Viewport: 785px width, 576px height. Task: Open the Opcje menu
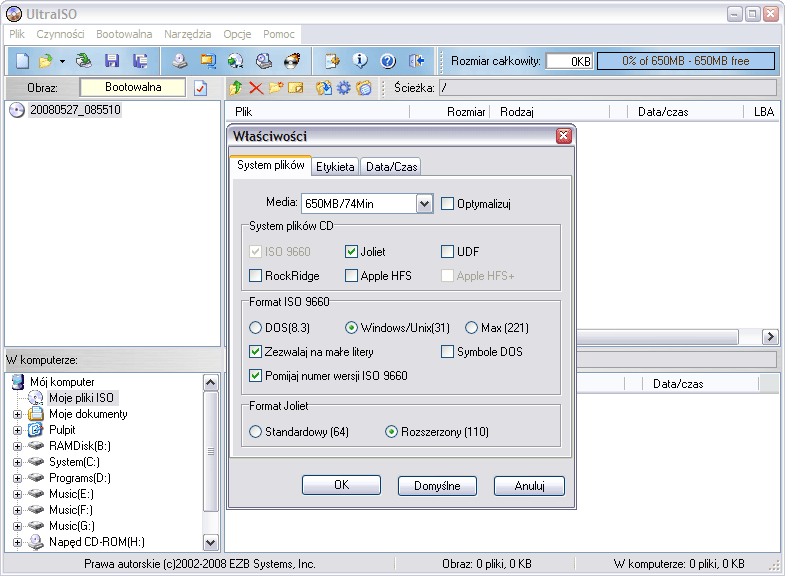[237, 34]
